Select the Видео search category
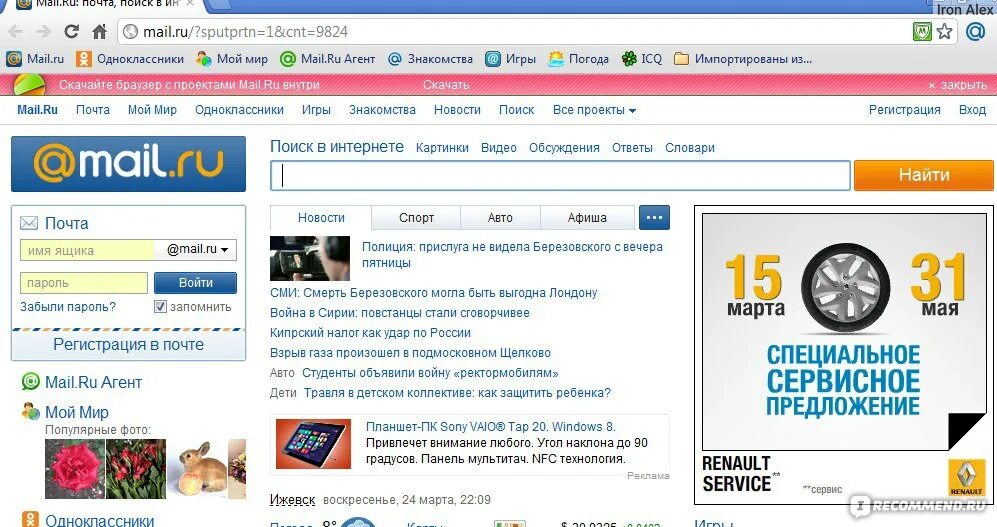Screen dimensions: 997x527 coord(498,148)
